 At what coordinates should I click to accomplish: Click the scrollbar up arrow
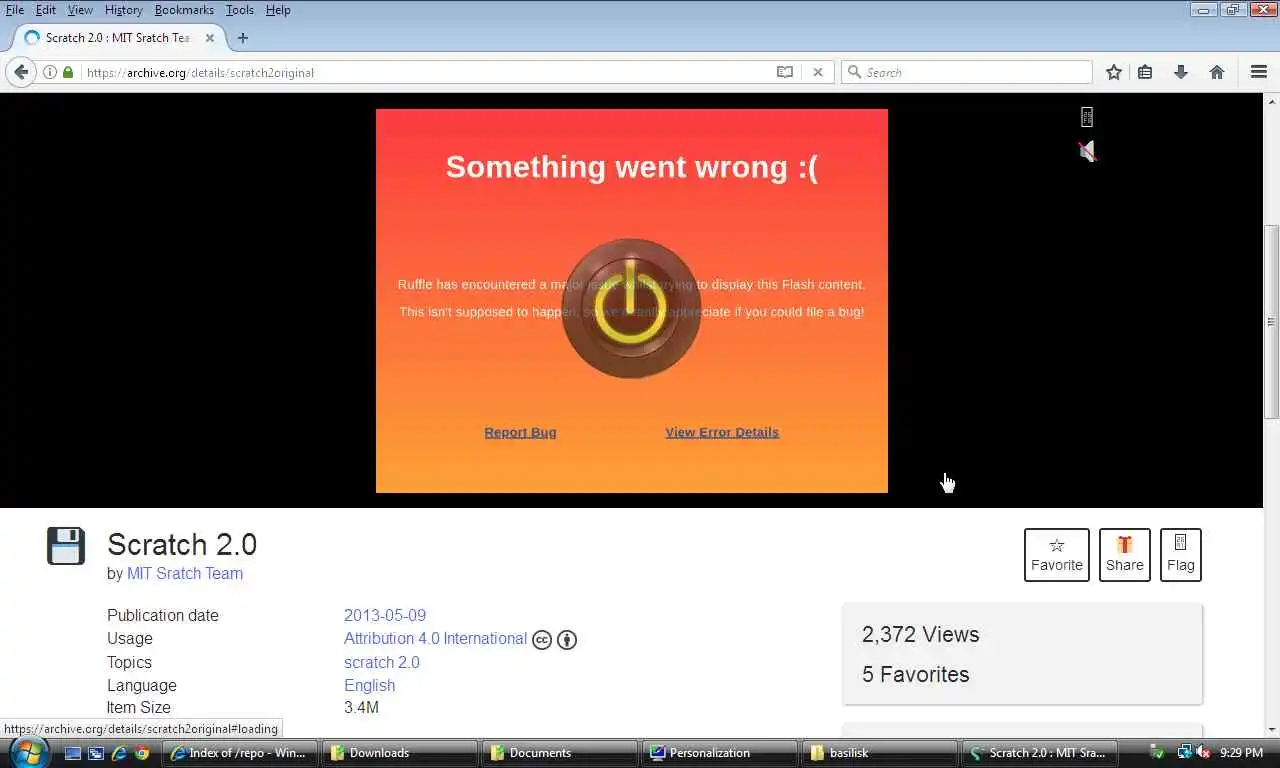coord(1272,101)
